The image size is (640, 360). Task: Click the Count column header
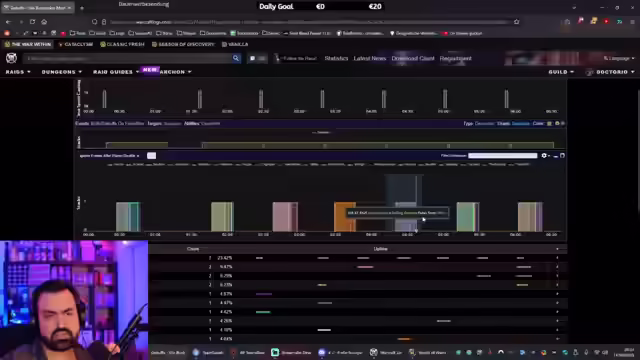[193, 249]
